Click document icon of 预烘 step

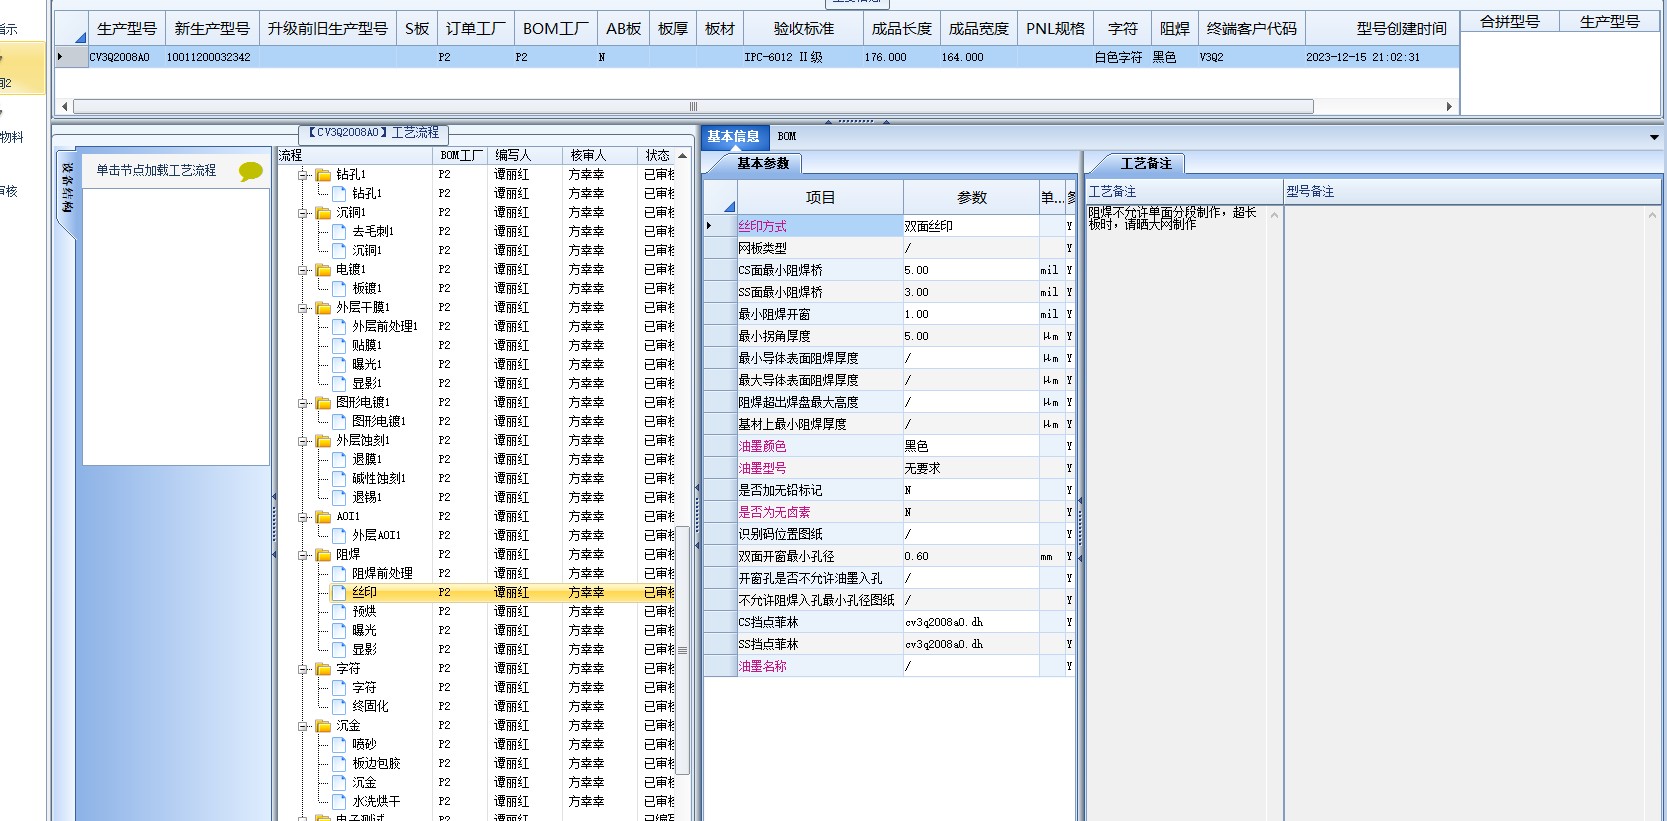[x=339, y=611]
